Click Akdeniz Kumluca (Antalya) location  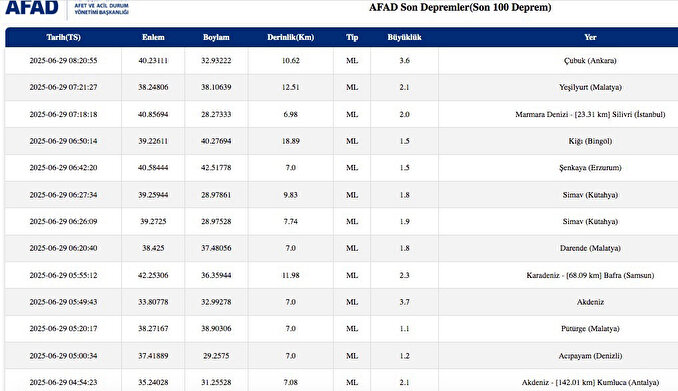click(590, 382)
